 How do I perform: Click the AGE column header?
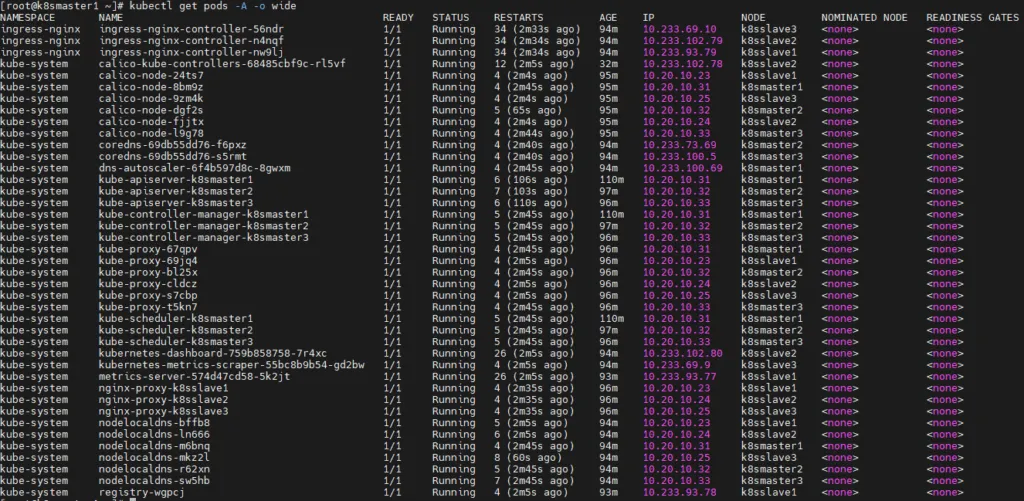pyautogui.click(x=608, y=18)
